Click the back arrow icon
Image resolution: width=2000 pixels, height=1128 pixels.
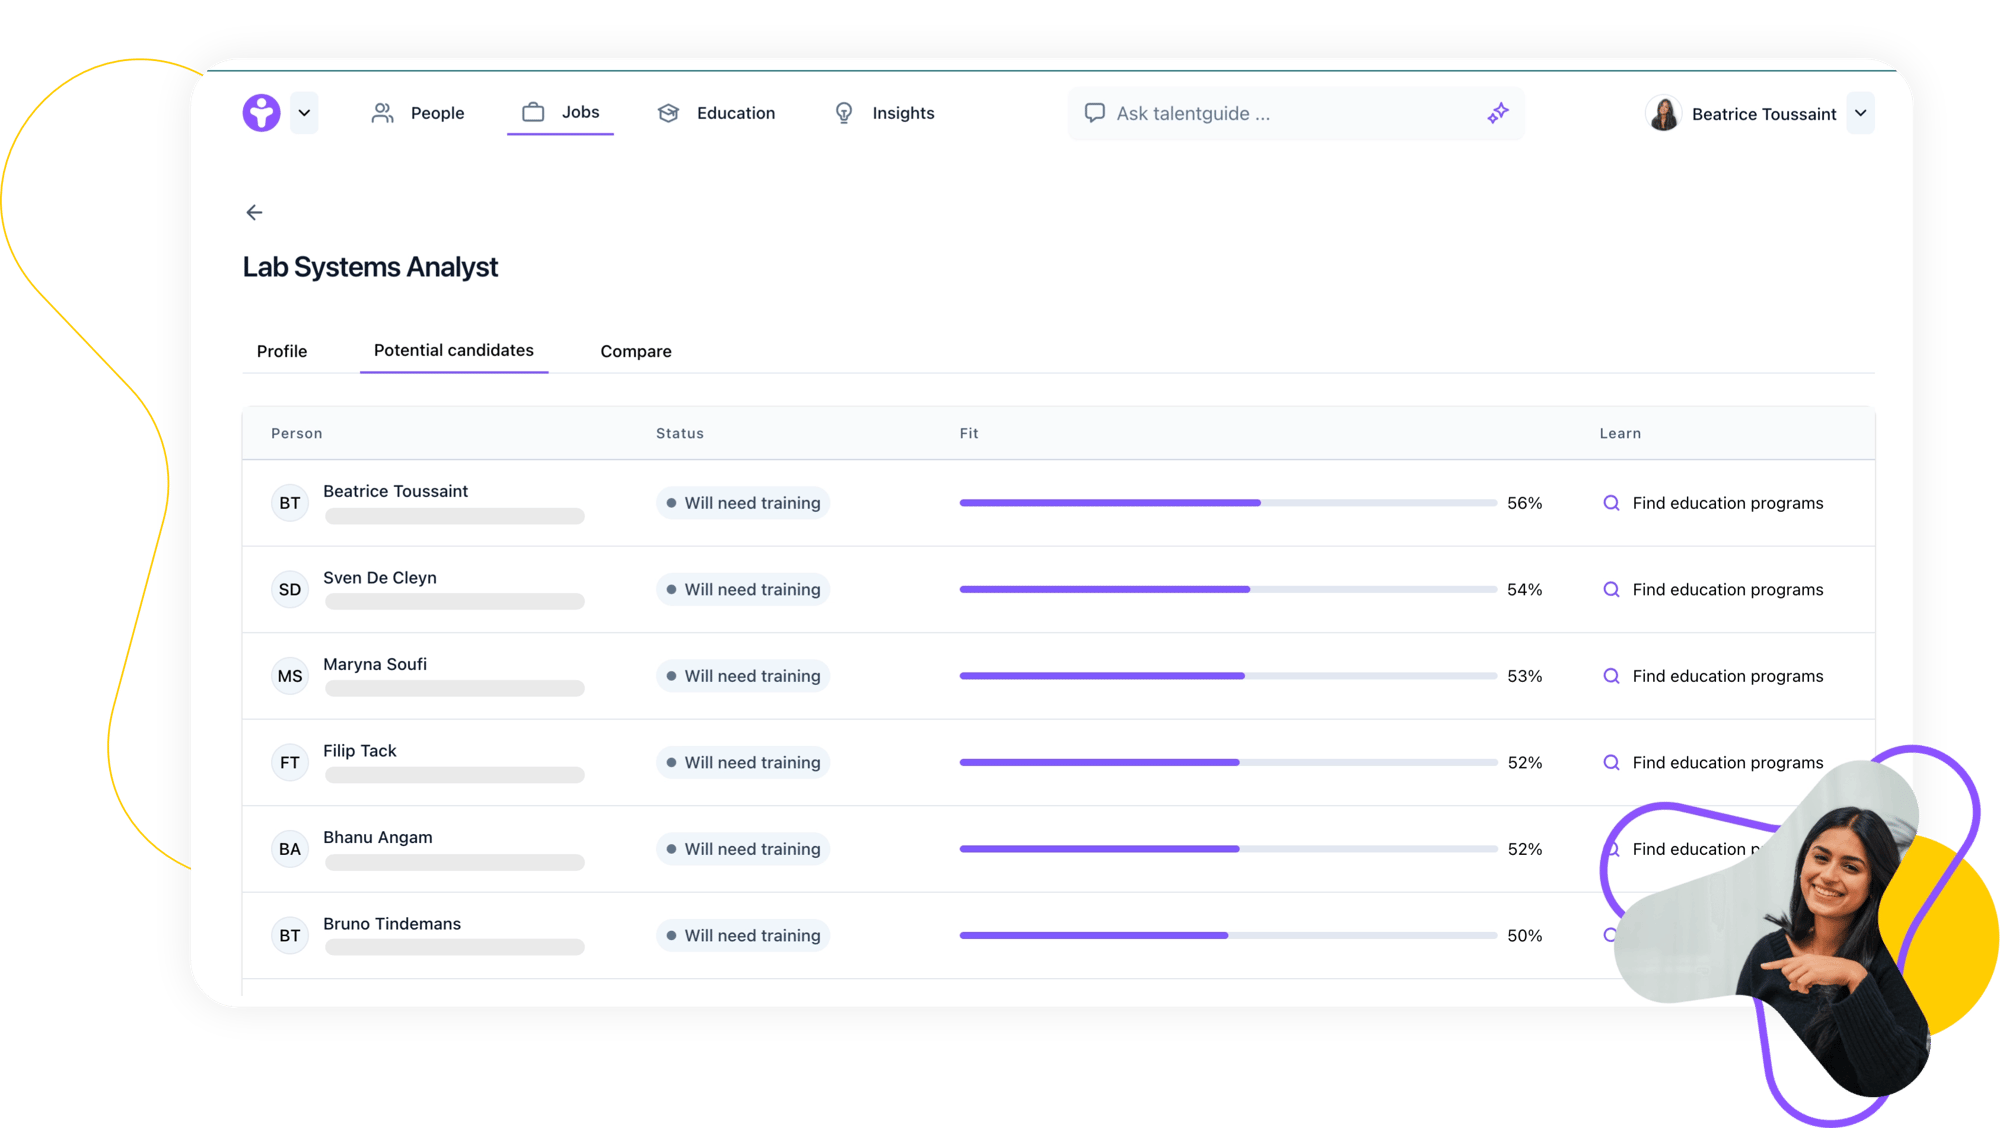point(254,212)
